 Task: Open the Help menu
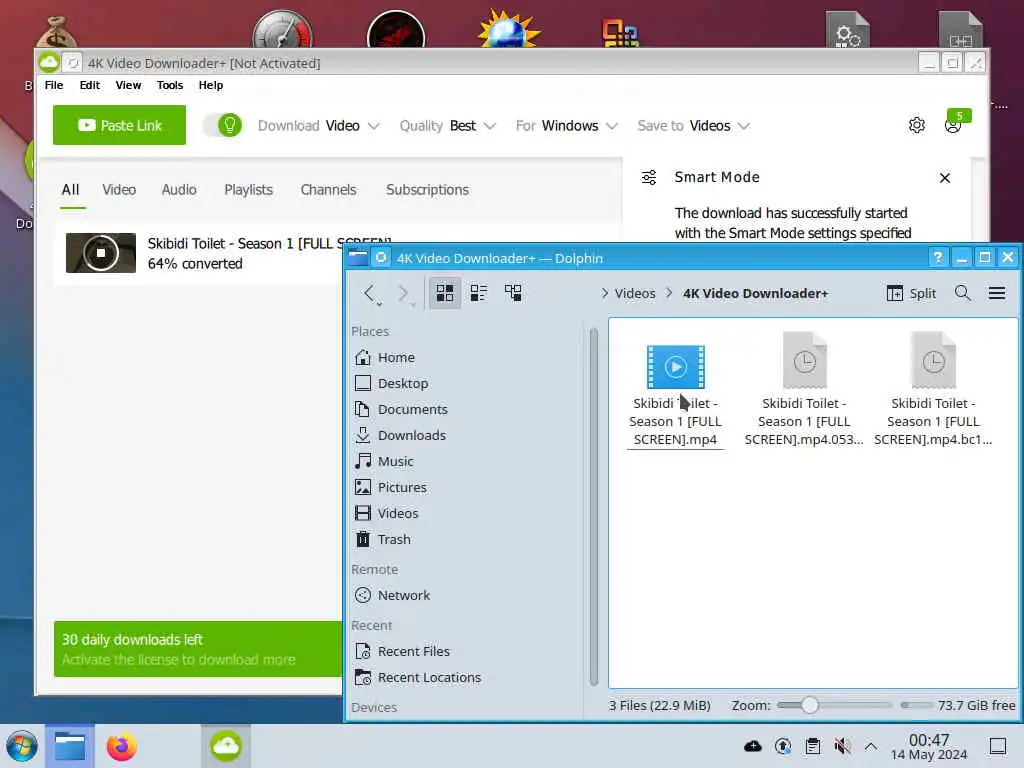click(x=210, y=85)
